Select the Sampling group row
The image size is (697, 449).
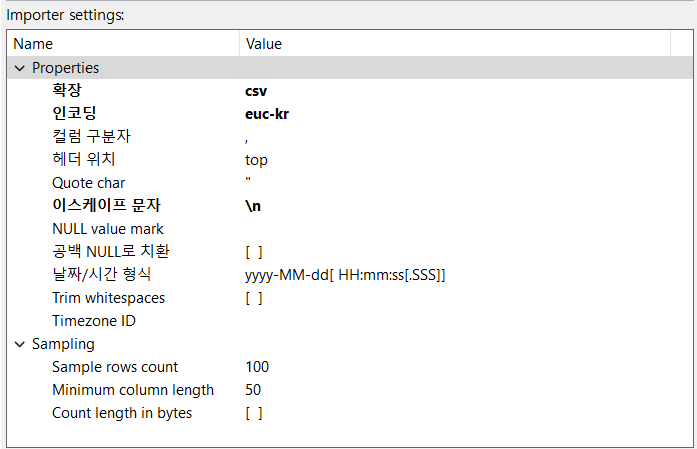(x=350, y=344)
